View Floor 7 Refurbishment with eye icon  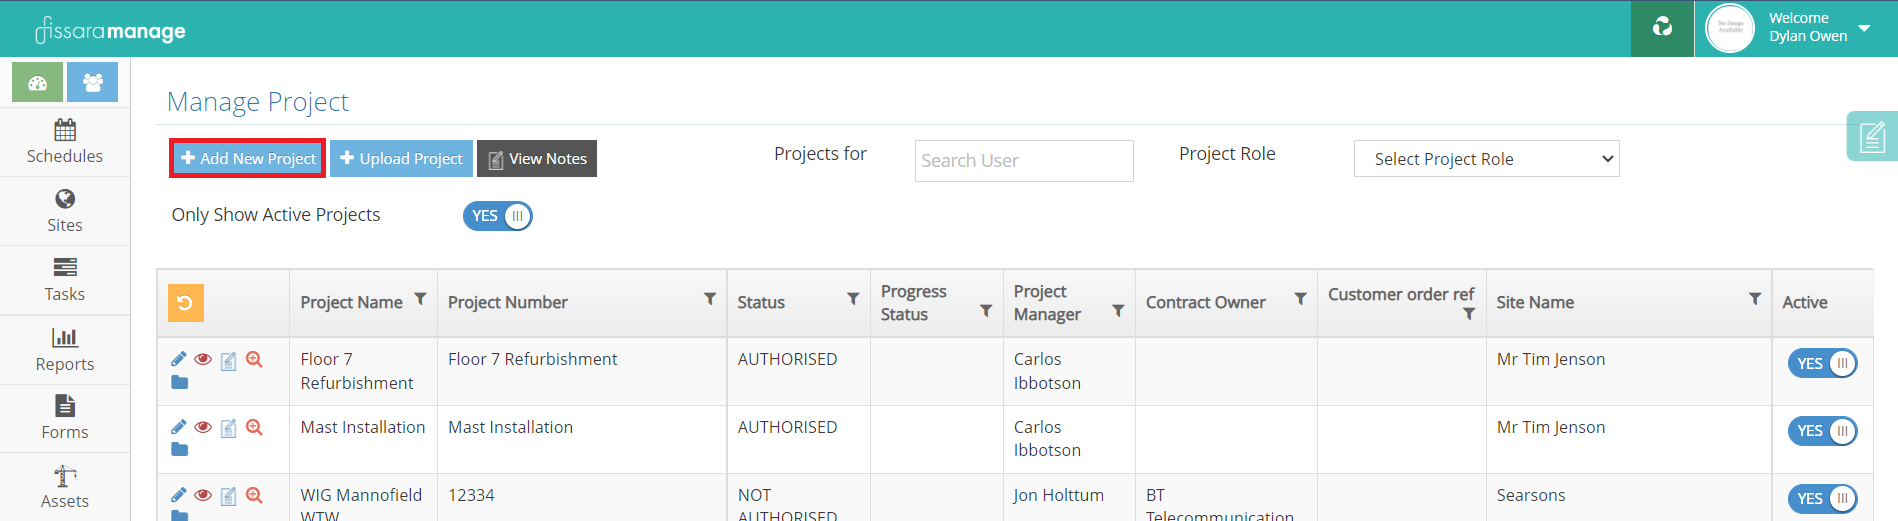pyautogui.click(x=203, y=359)
